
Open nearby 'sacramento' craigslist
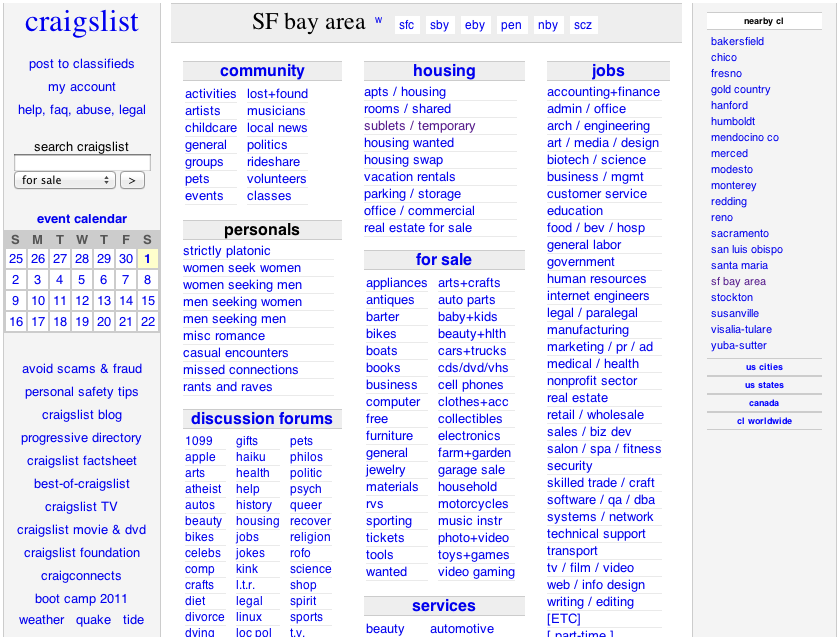739,233
